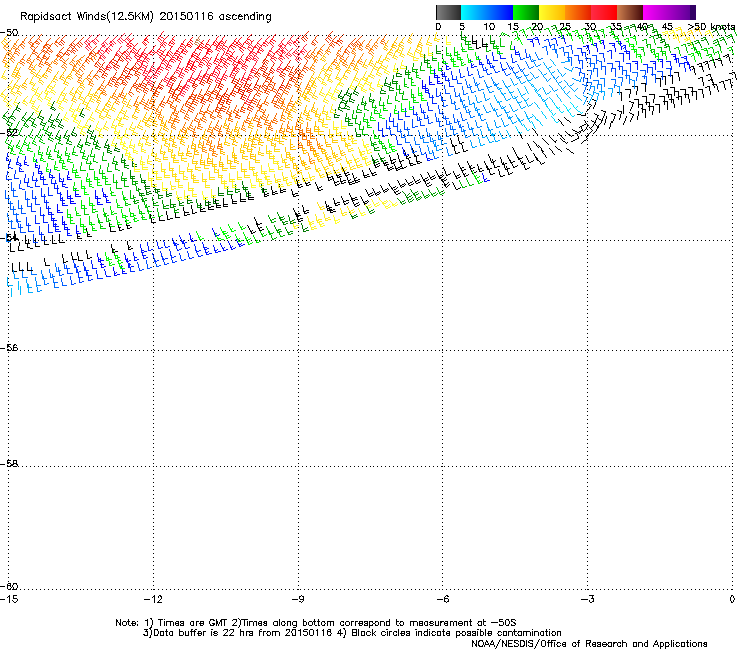Click the green 15-20 knots legend segment
Image resolution: width=740 pixels, height=650 pixels.
tap(526, 12)
